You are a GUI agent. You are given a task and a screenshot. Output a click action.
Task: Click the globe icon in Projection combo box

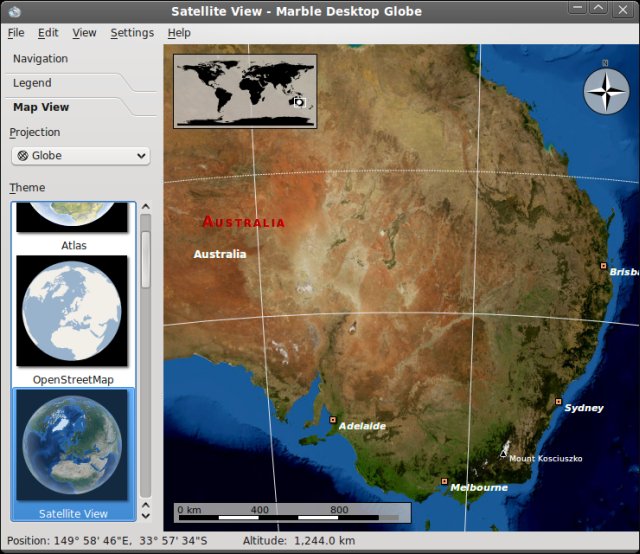coord(23,156)
